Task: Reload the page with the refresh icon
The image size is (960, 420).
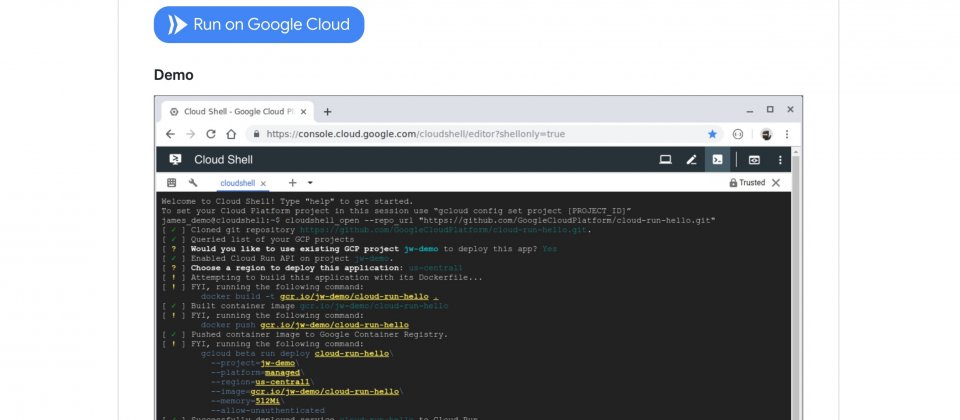Action: (211, 134)
